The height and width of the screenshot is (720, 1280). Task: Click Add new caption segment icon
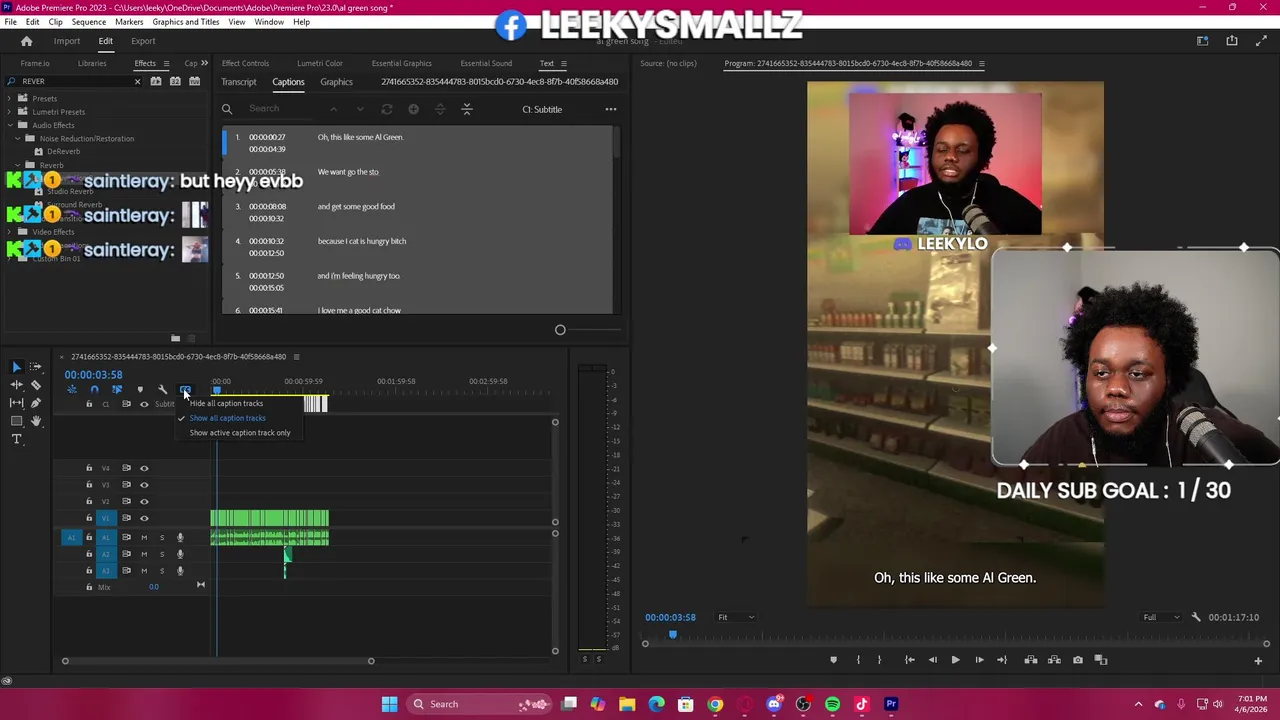[414, 109]
